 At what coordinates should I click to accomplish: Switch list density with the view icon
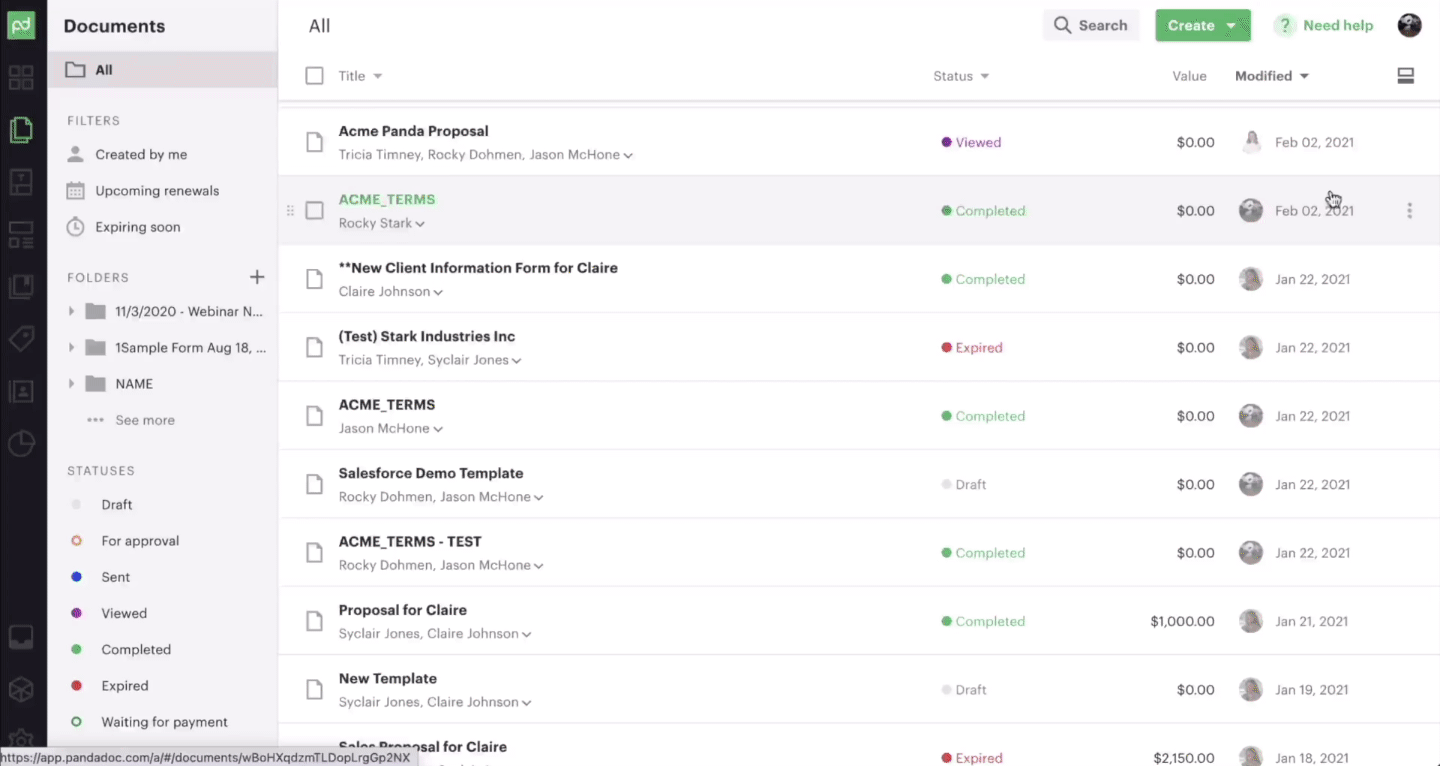click(x=1405, y=76)
